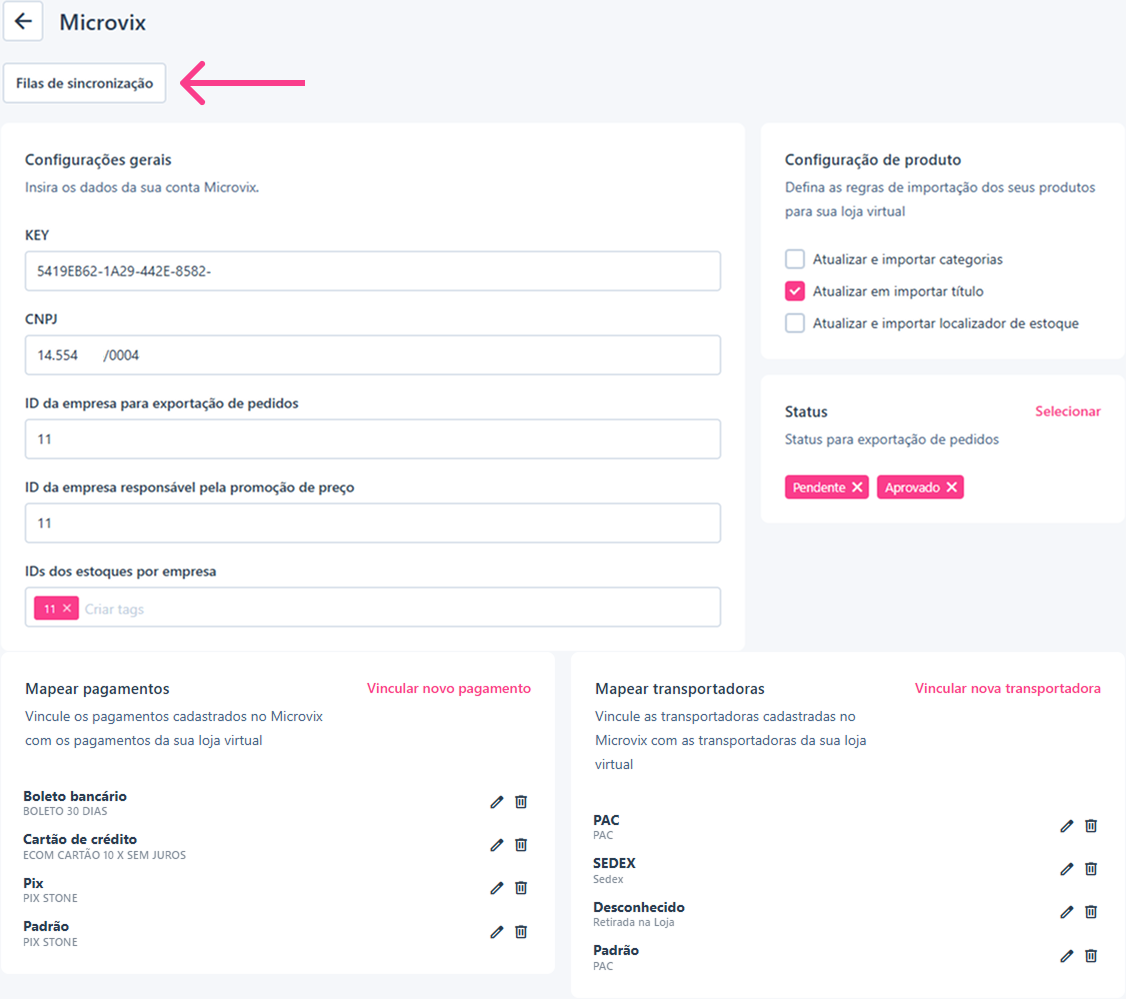This screenshot has width=1126, height=999.
Task: Edit the Pix payment mapping
Action: pyautogui.click(x=497, y=888)
